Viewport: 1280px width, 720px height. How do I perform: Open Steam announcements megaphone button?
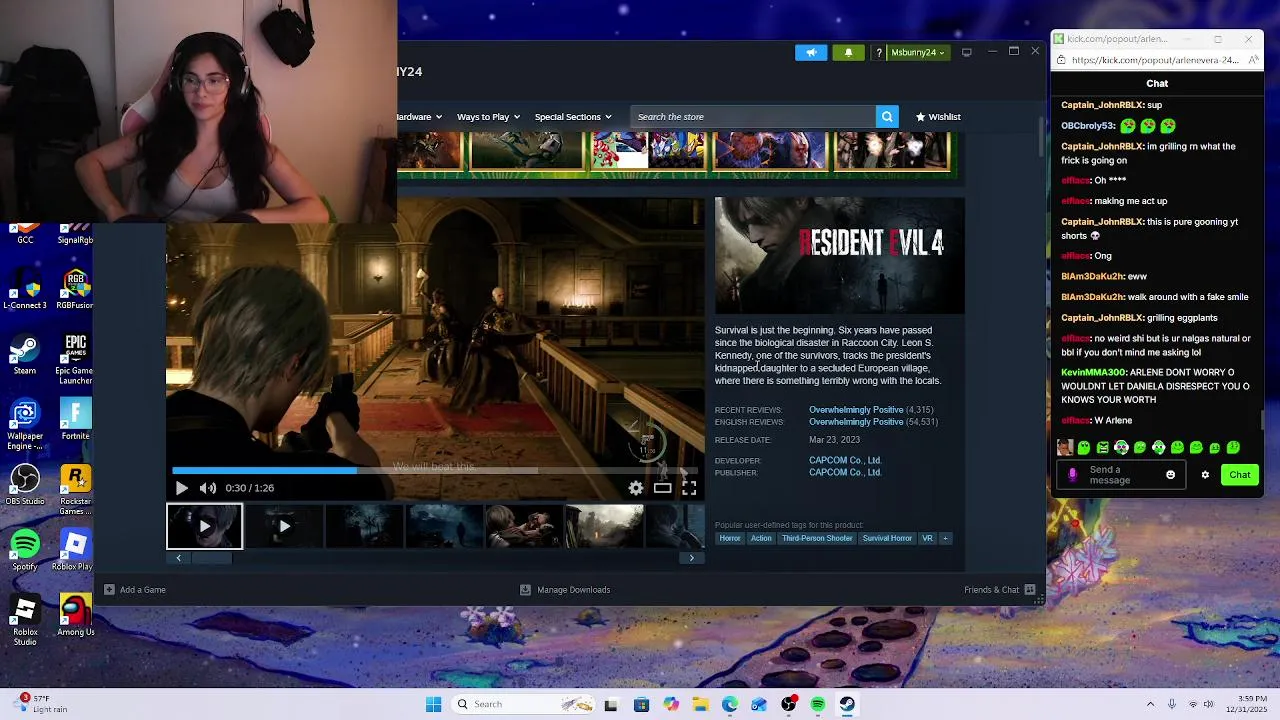coord(811,53)
